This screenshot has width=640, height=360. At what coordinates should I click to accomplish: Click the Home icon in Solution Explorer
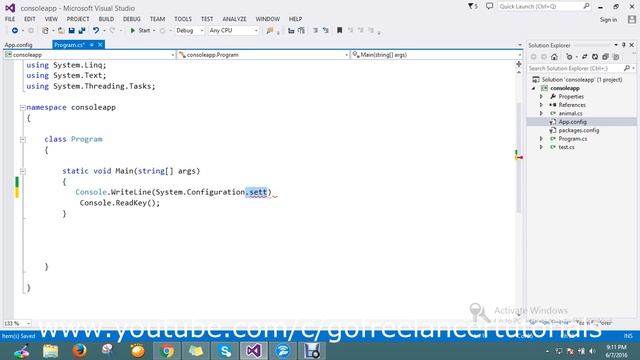click(x=554, y=57)
